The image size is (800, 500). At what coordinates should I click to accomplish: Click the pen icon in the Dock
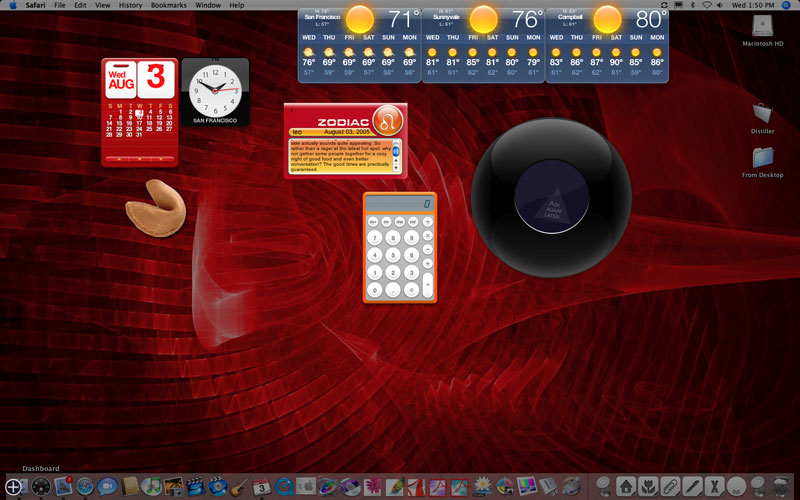692,486
